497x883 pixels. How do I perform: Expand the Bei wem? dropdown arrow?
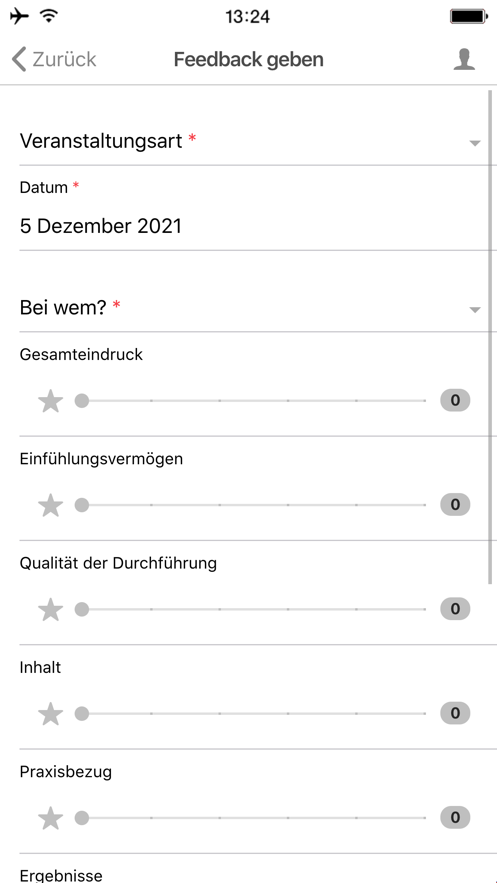click(475, 309)
